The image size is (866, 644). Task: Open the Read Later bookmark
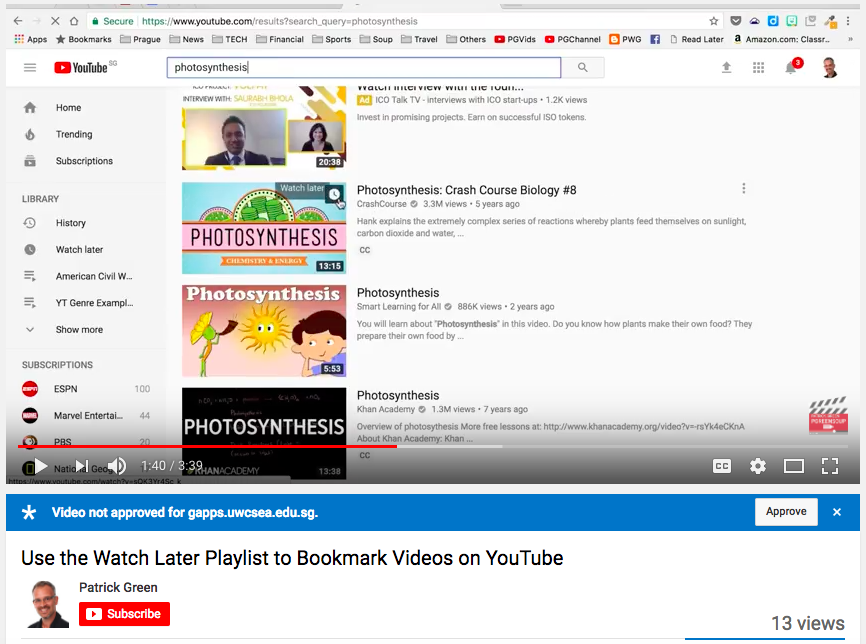[x=696, y=39]
